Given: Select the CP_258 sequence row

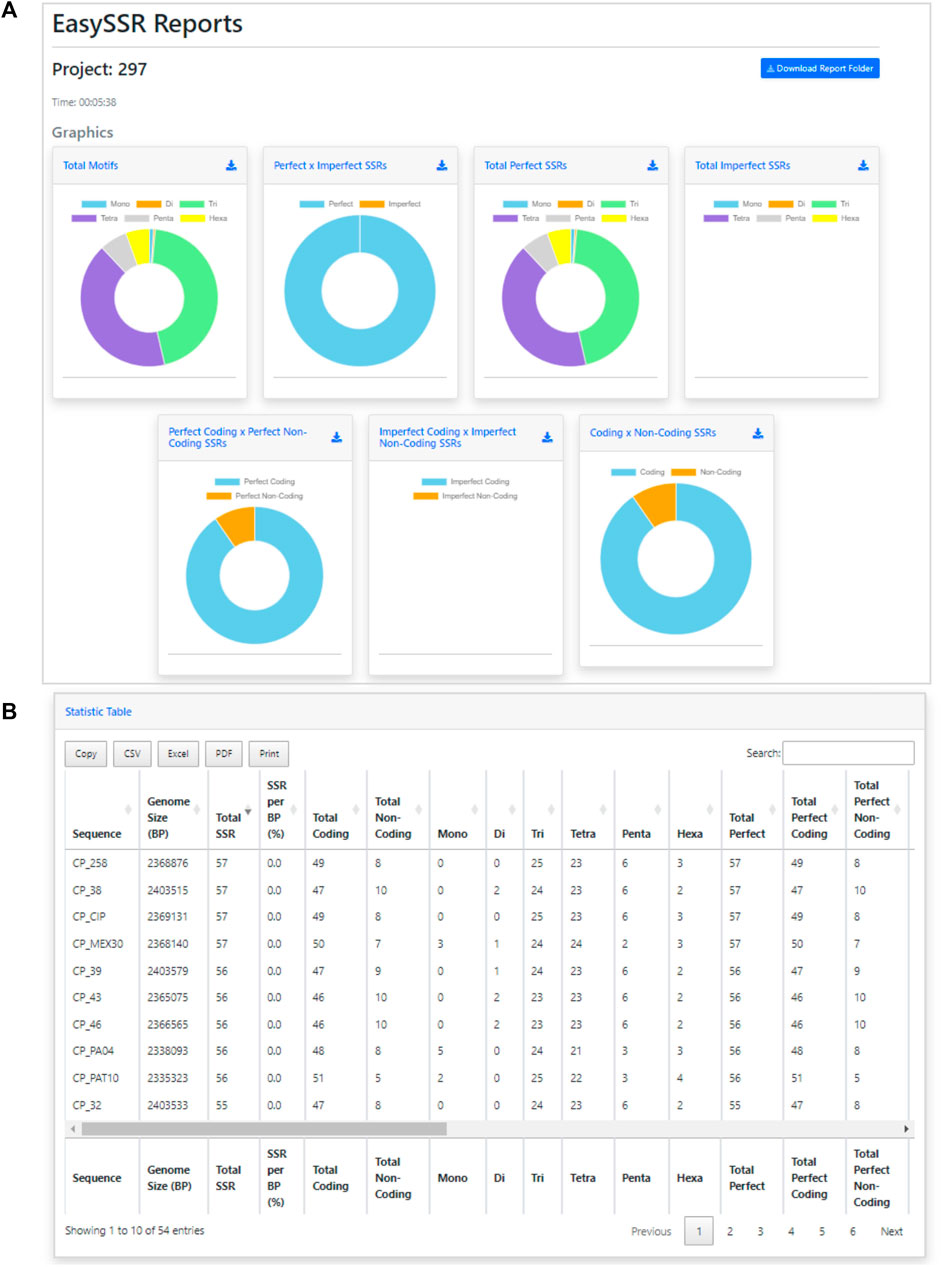Looking at the screenshot, I should click(x=489, y=862).
